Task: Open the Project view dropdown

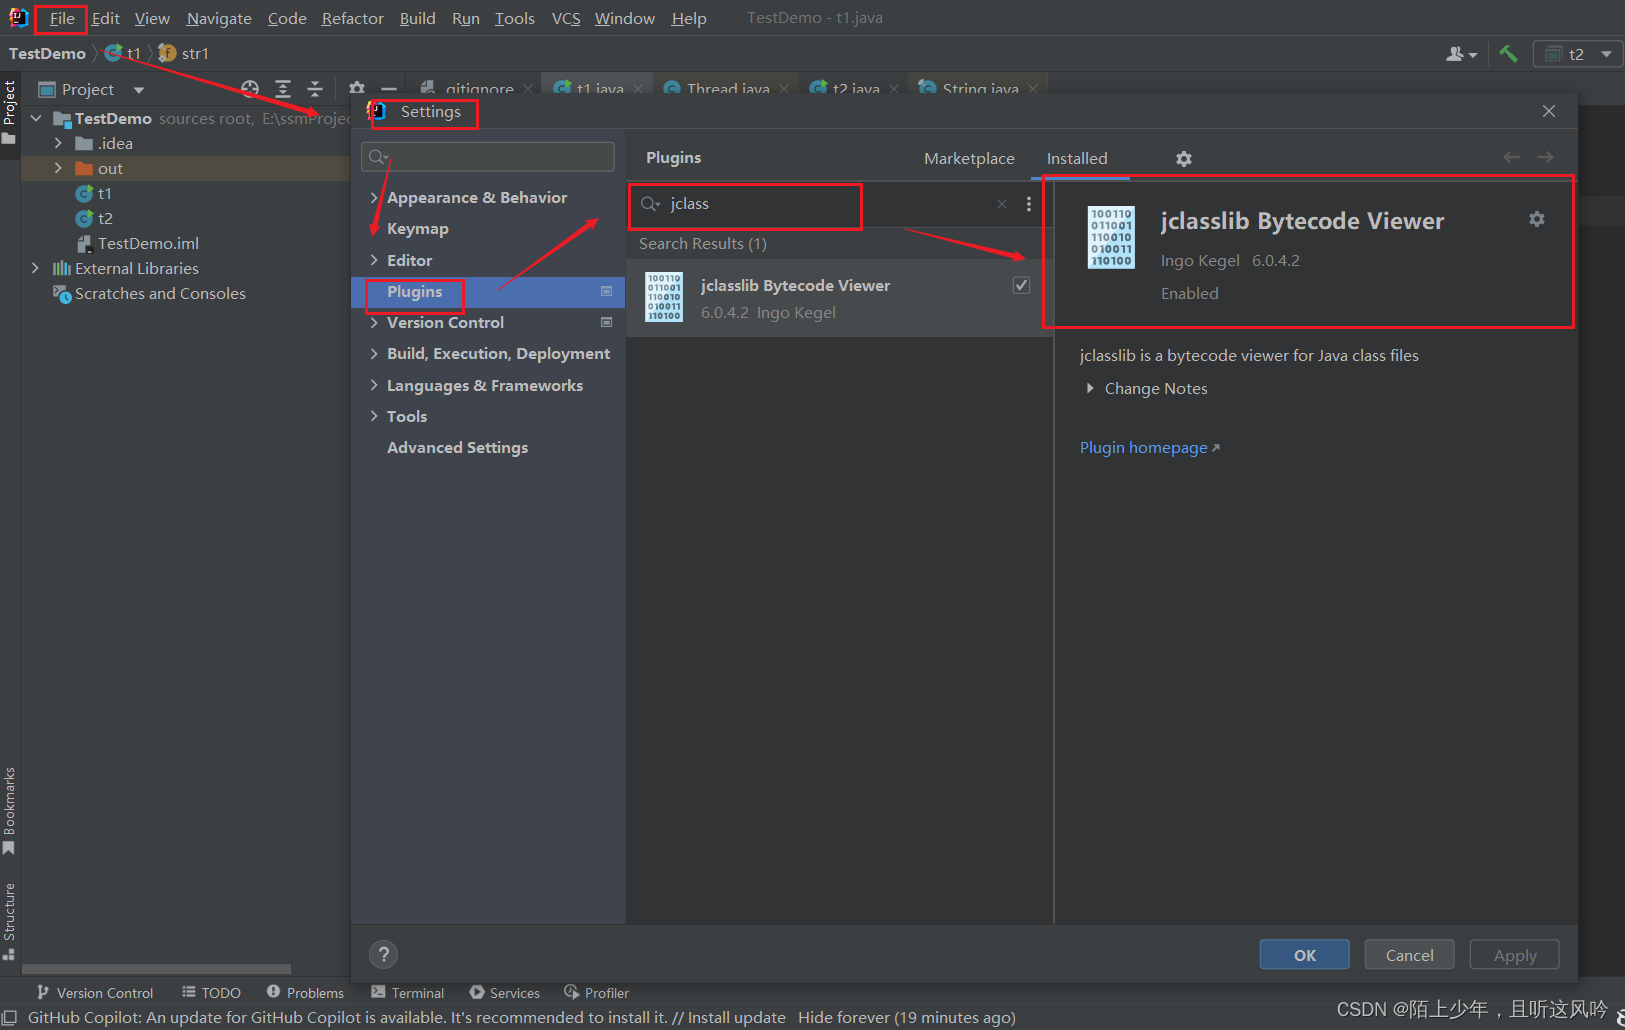Action: pos(139,90)
